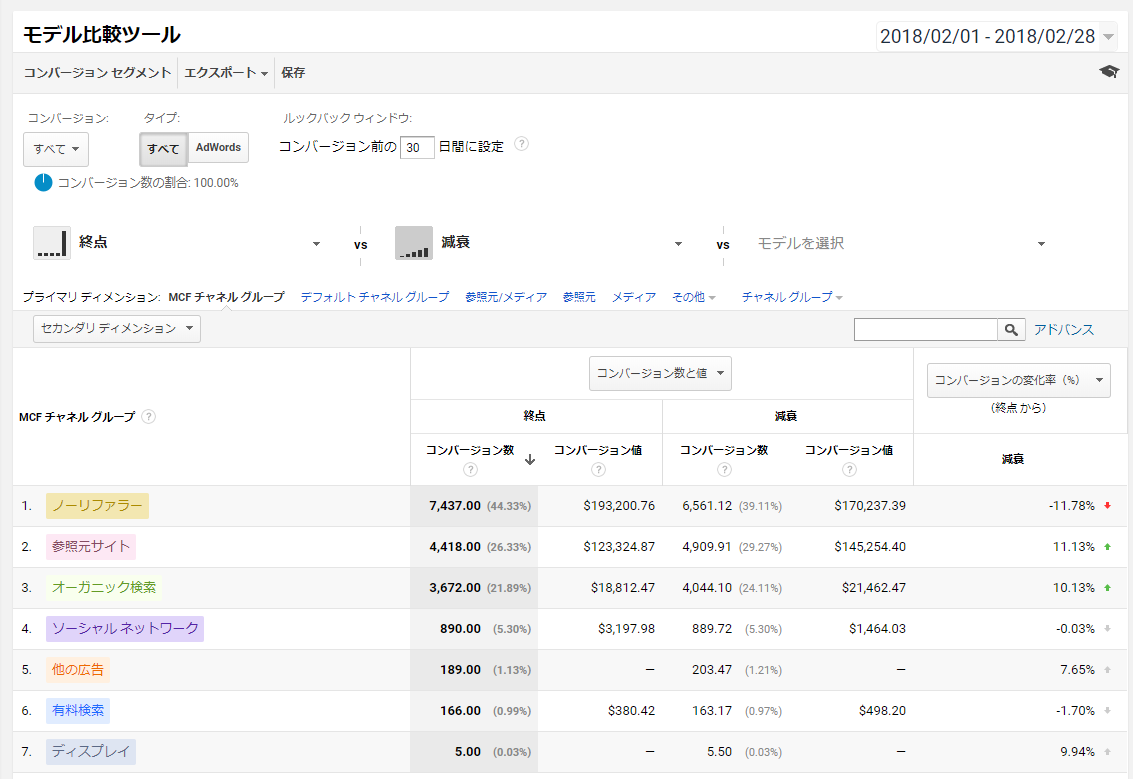Switch to デフォルト チャネル グループ dimension

pyautogui.click(x=374, y=297)
